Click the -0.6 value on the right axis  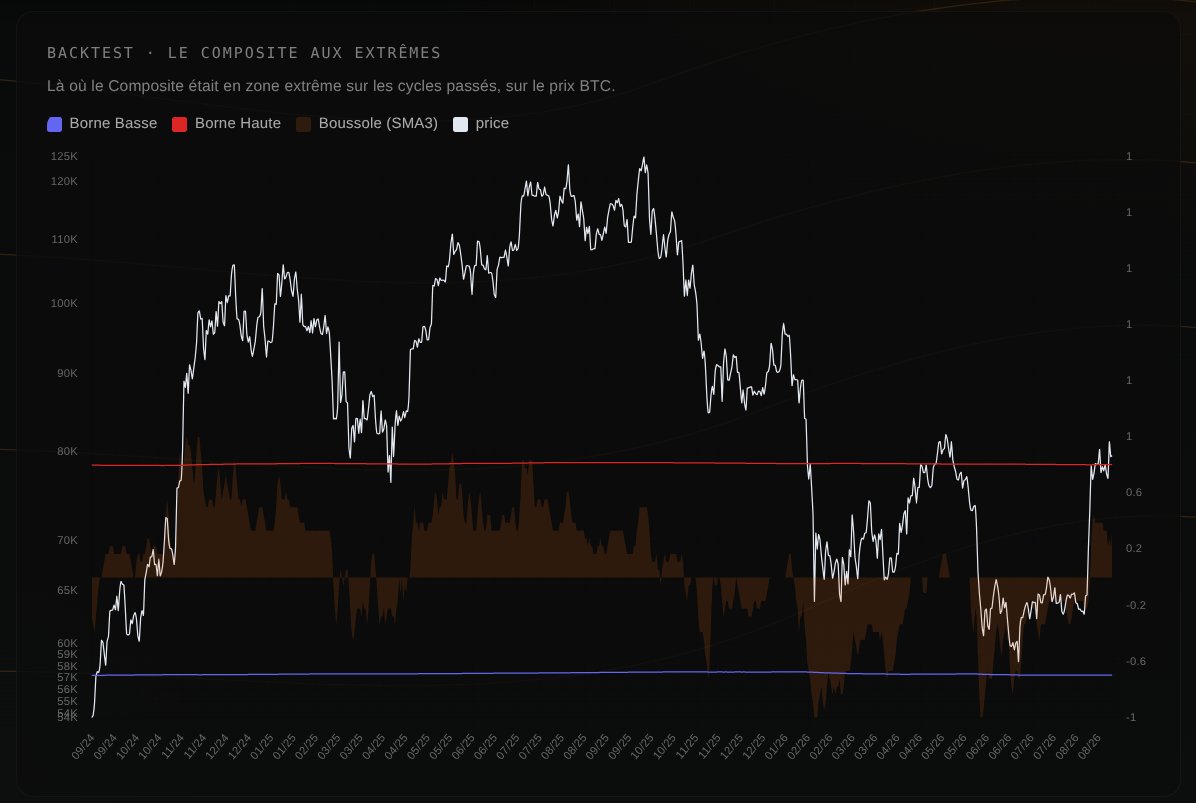coord(1136,662)
